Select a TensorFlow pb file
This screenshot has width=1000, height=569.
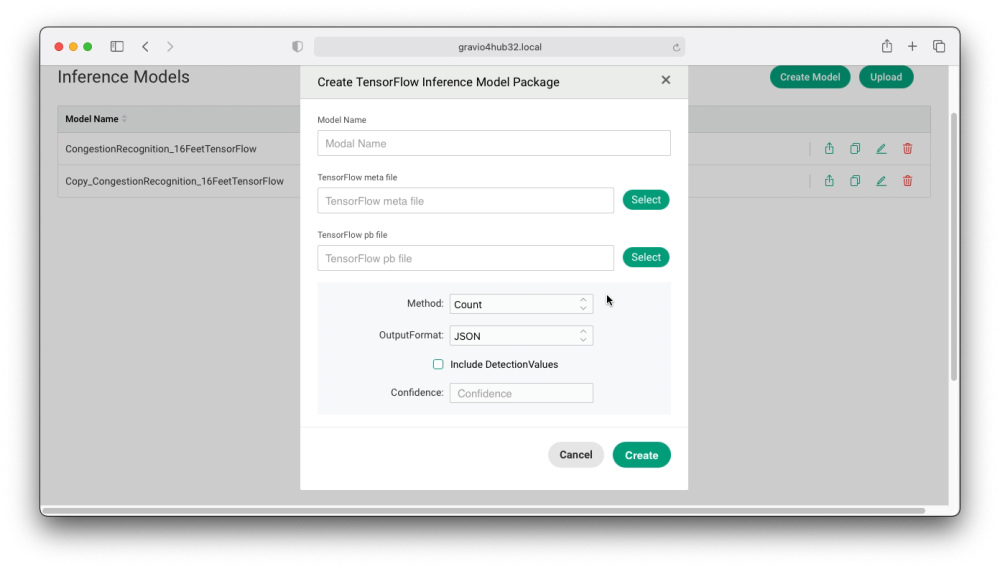coord(646,258)
